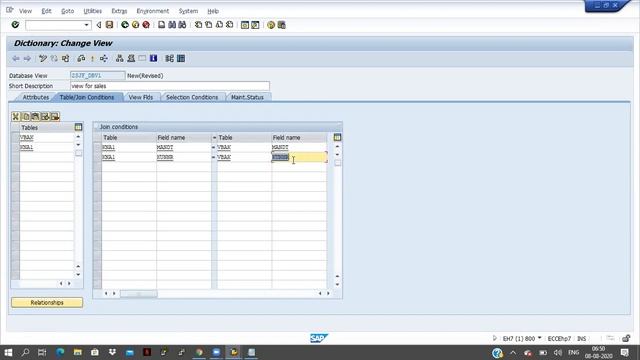Click the Microsoft Edge taskbar icon
The image size is (640, 360).
pyautogui.click(x=60, y=352)
